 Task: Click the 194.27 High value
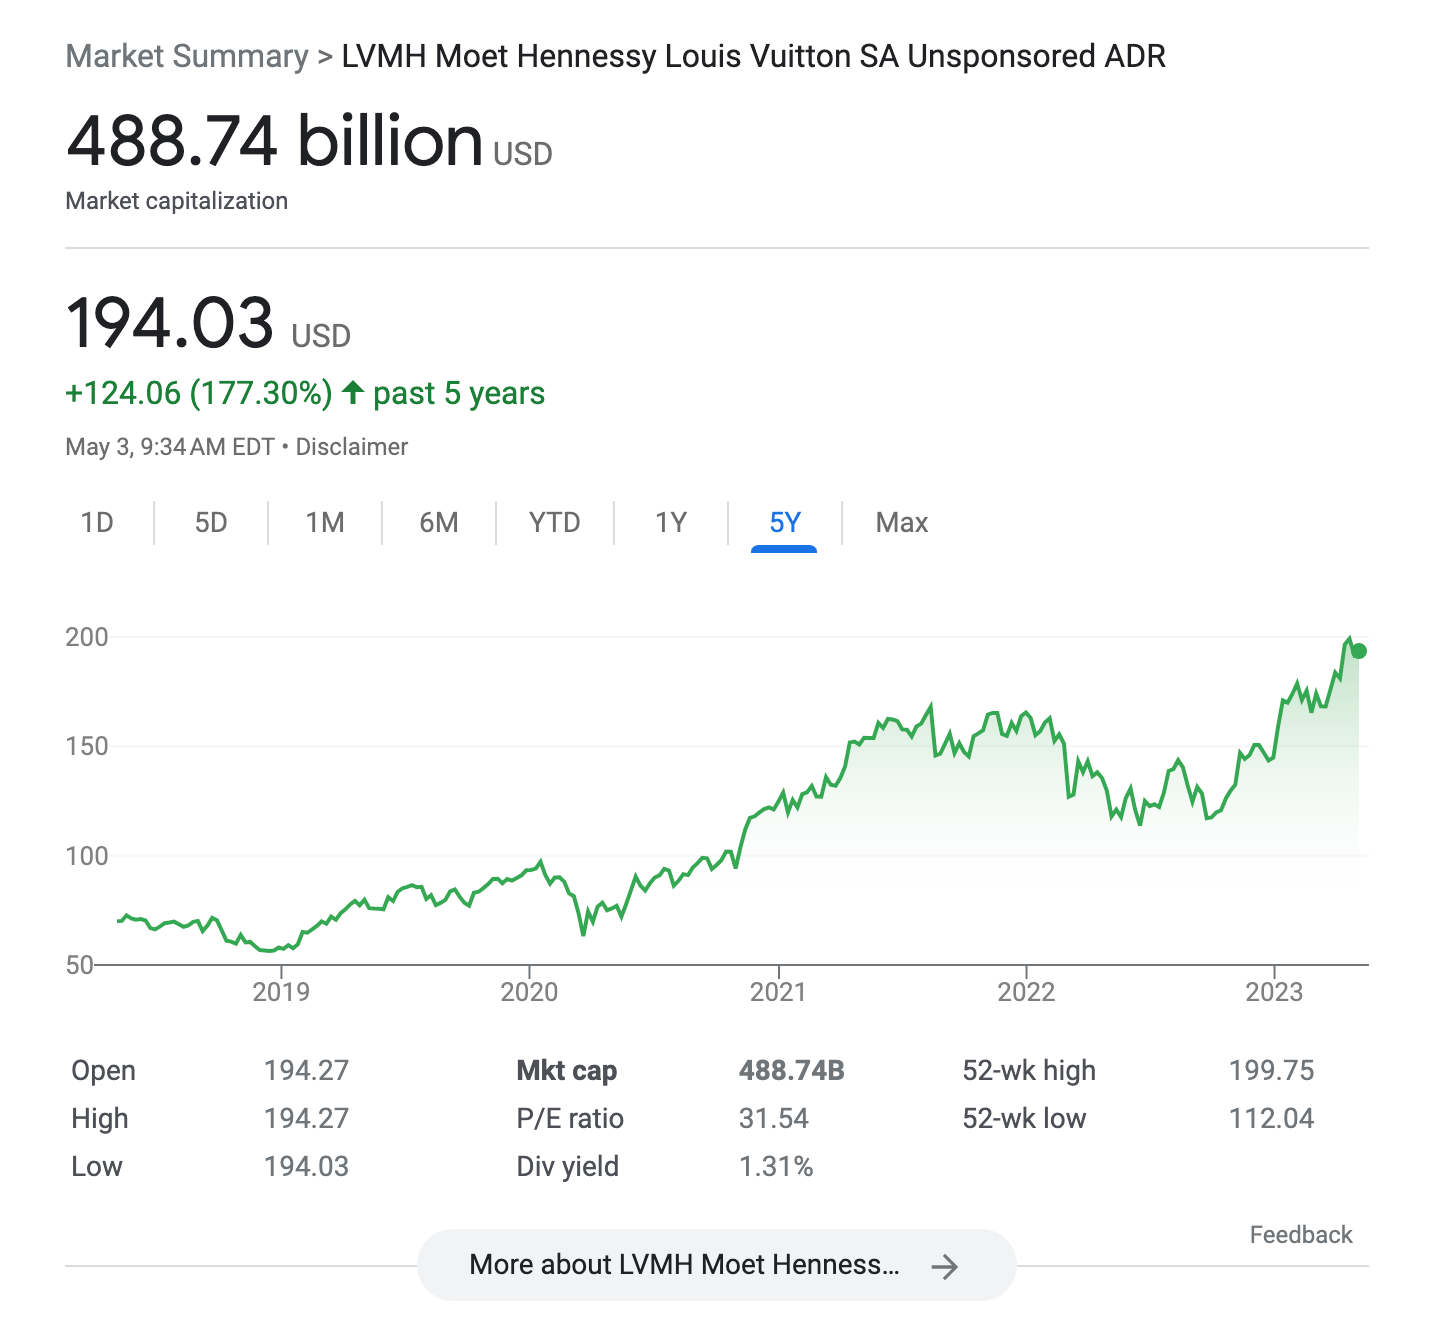coord(306,1119)
